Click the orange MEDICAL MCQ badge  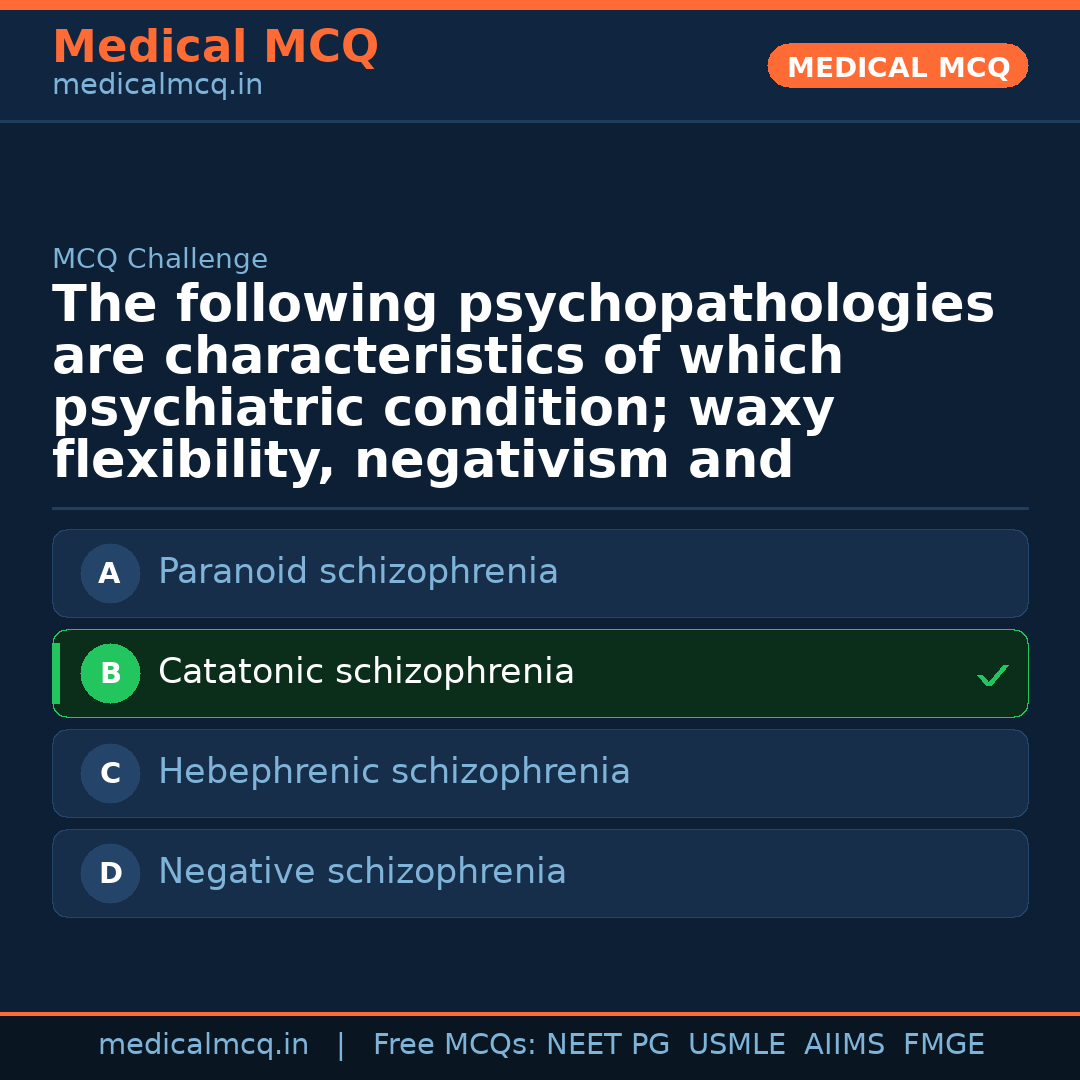tap(898, 67)
